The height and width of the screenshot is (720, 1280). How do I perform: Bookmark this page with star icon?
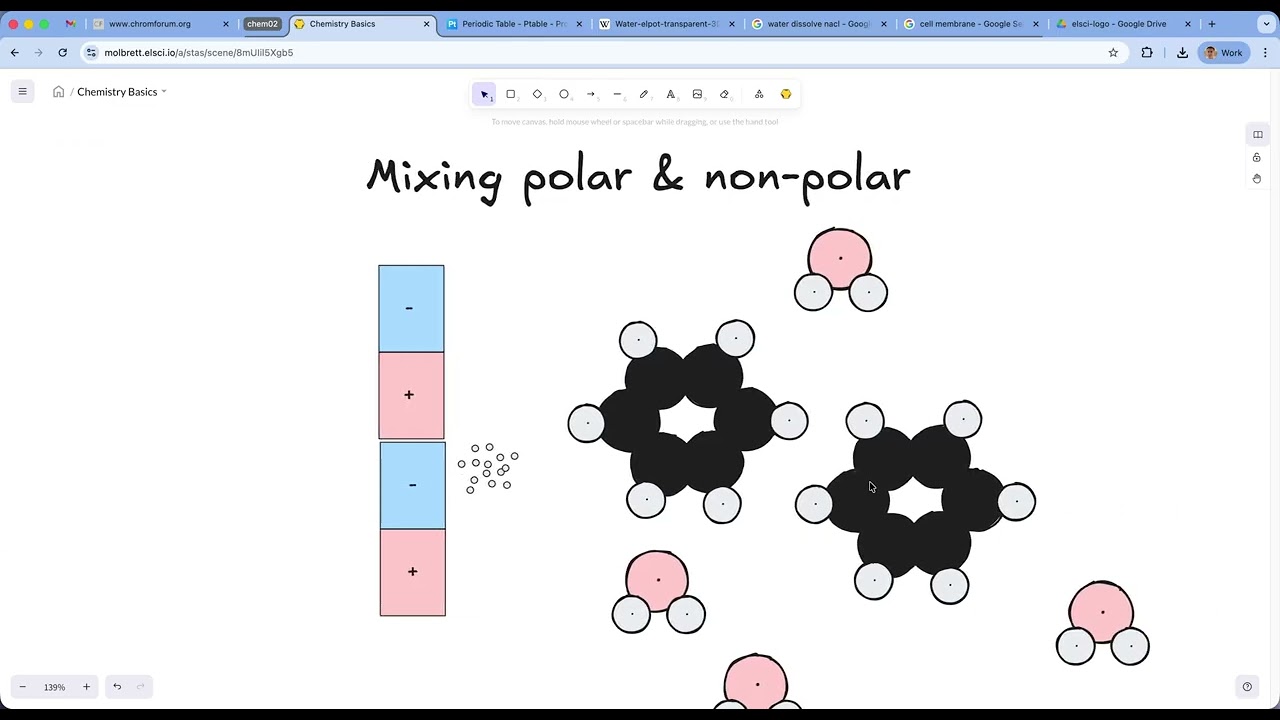point(1113,53)
